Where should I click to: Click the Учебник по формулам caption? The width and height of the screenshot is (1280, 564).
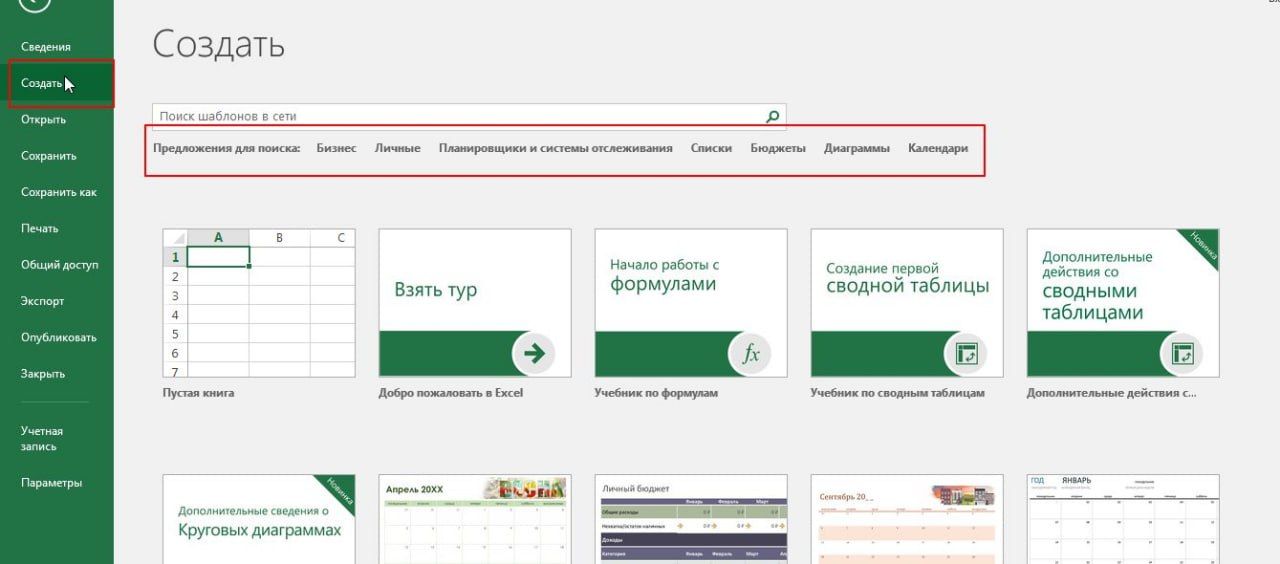click(x=656, y=393)
